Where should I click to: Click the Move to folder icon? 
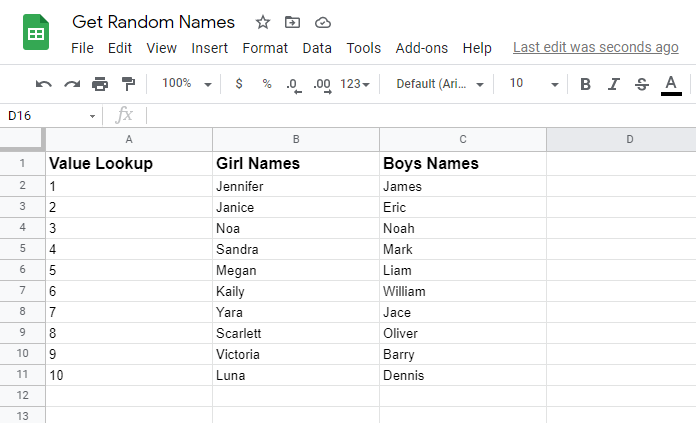point(292,22)
